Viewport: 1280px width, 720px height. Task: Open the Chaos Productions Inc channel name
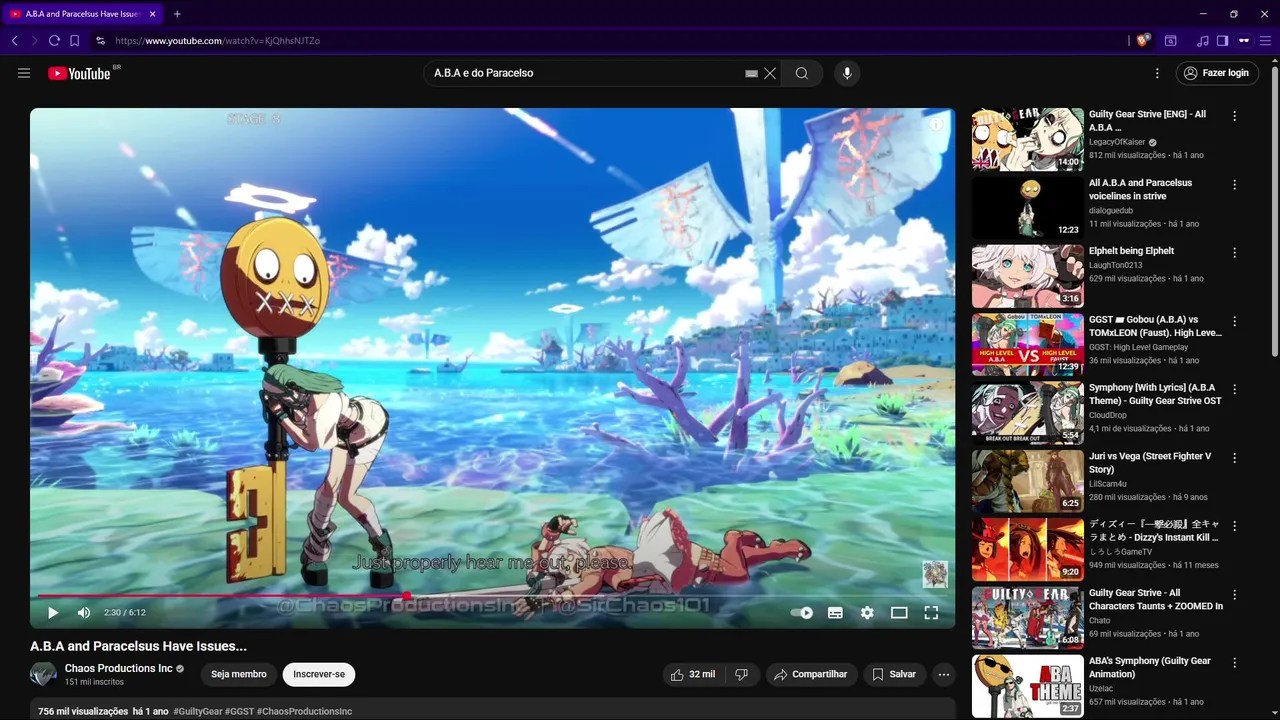(119, 668)
